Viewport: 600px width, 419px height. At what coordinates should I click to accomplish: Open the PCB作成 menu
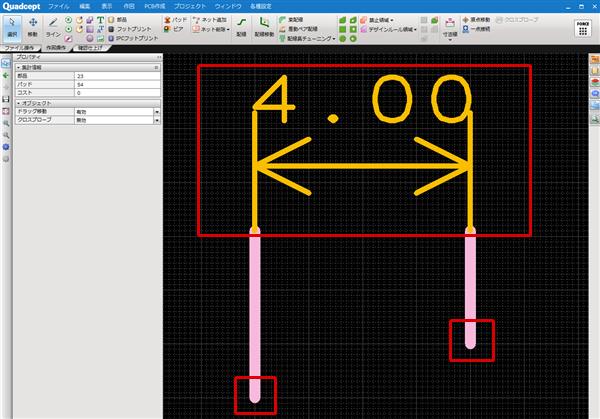153,6
